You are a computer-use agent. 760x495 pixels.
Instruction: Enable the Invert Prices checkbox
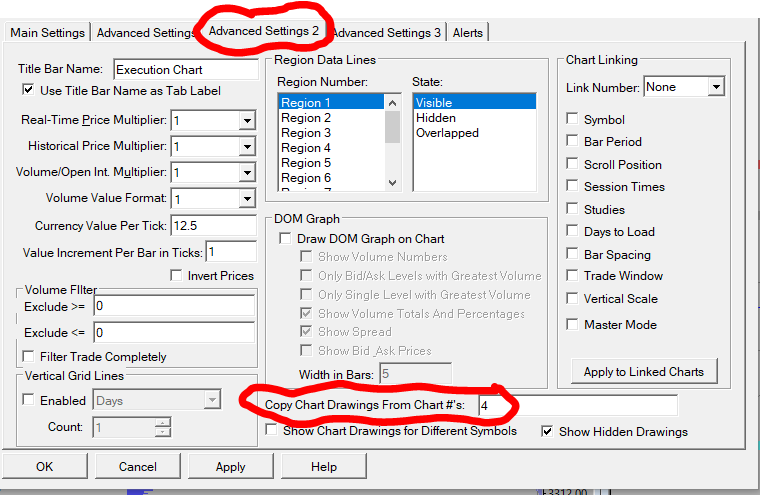pyautogui.click(x=177, y=276)
